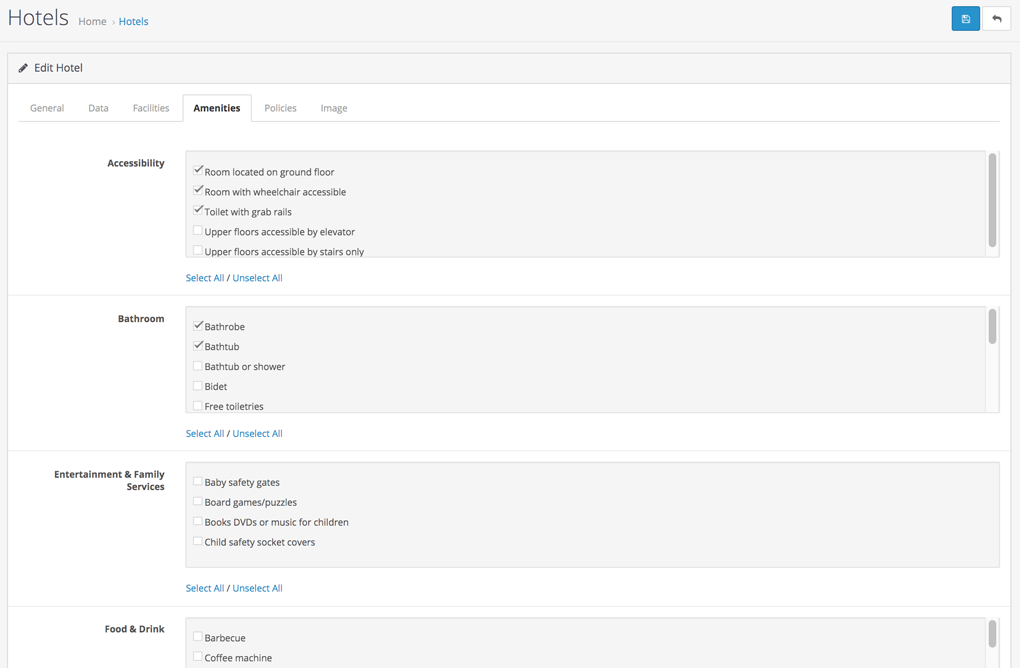
Task: Select All Entertainment & Family Services
Action: 205,588
